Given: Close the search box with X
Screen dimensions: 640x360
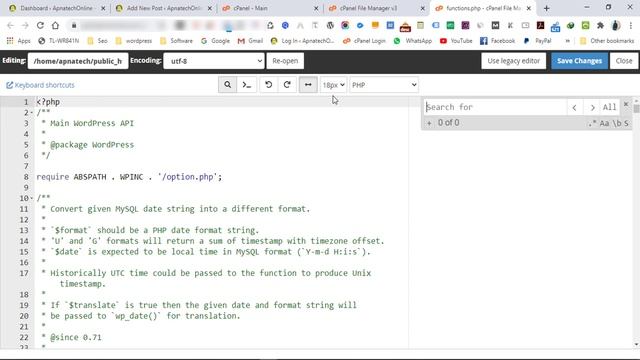Looking at the screenshot, I should [x=626, y=104].
